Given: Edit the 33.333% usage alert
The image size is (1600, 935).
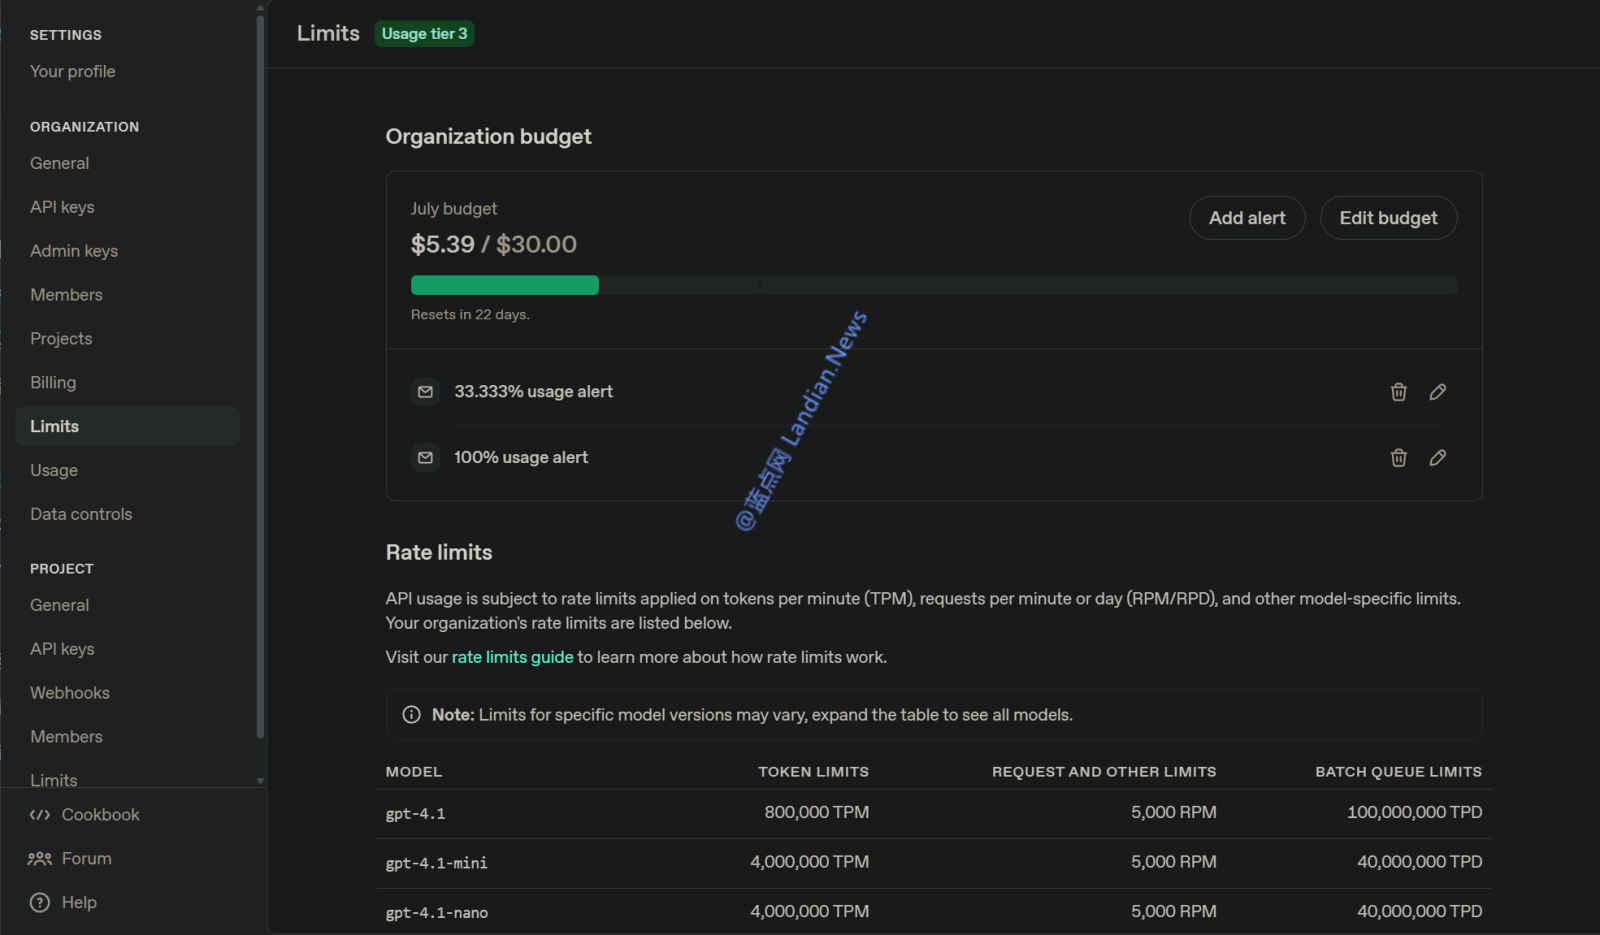Looking at the screenshot, I should click(1437, 392).
